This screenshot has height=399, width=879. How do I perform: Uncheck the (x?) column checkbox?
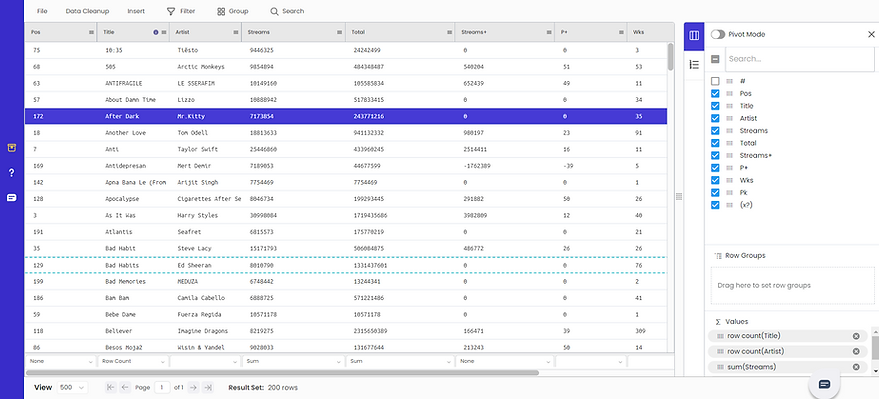[x=715, y=205]
